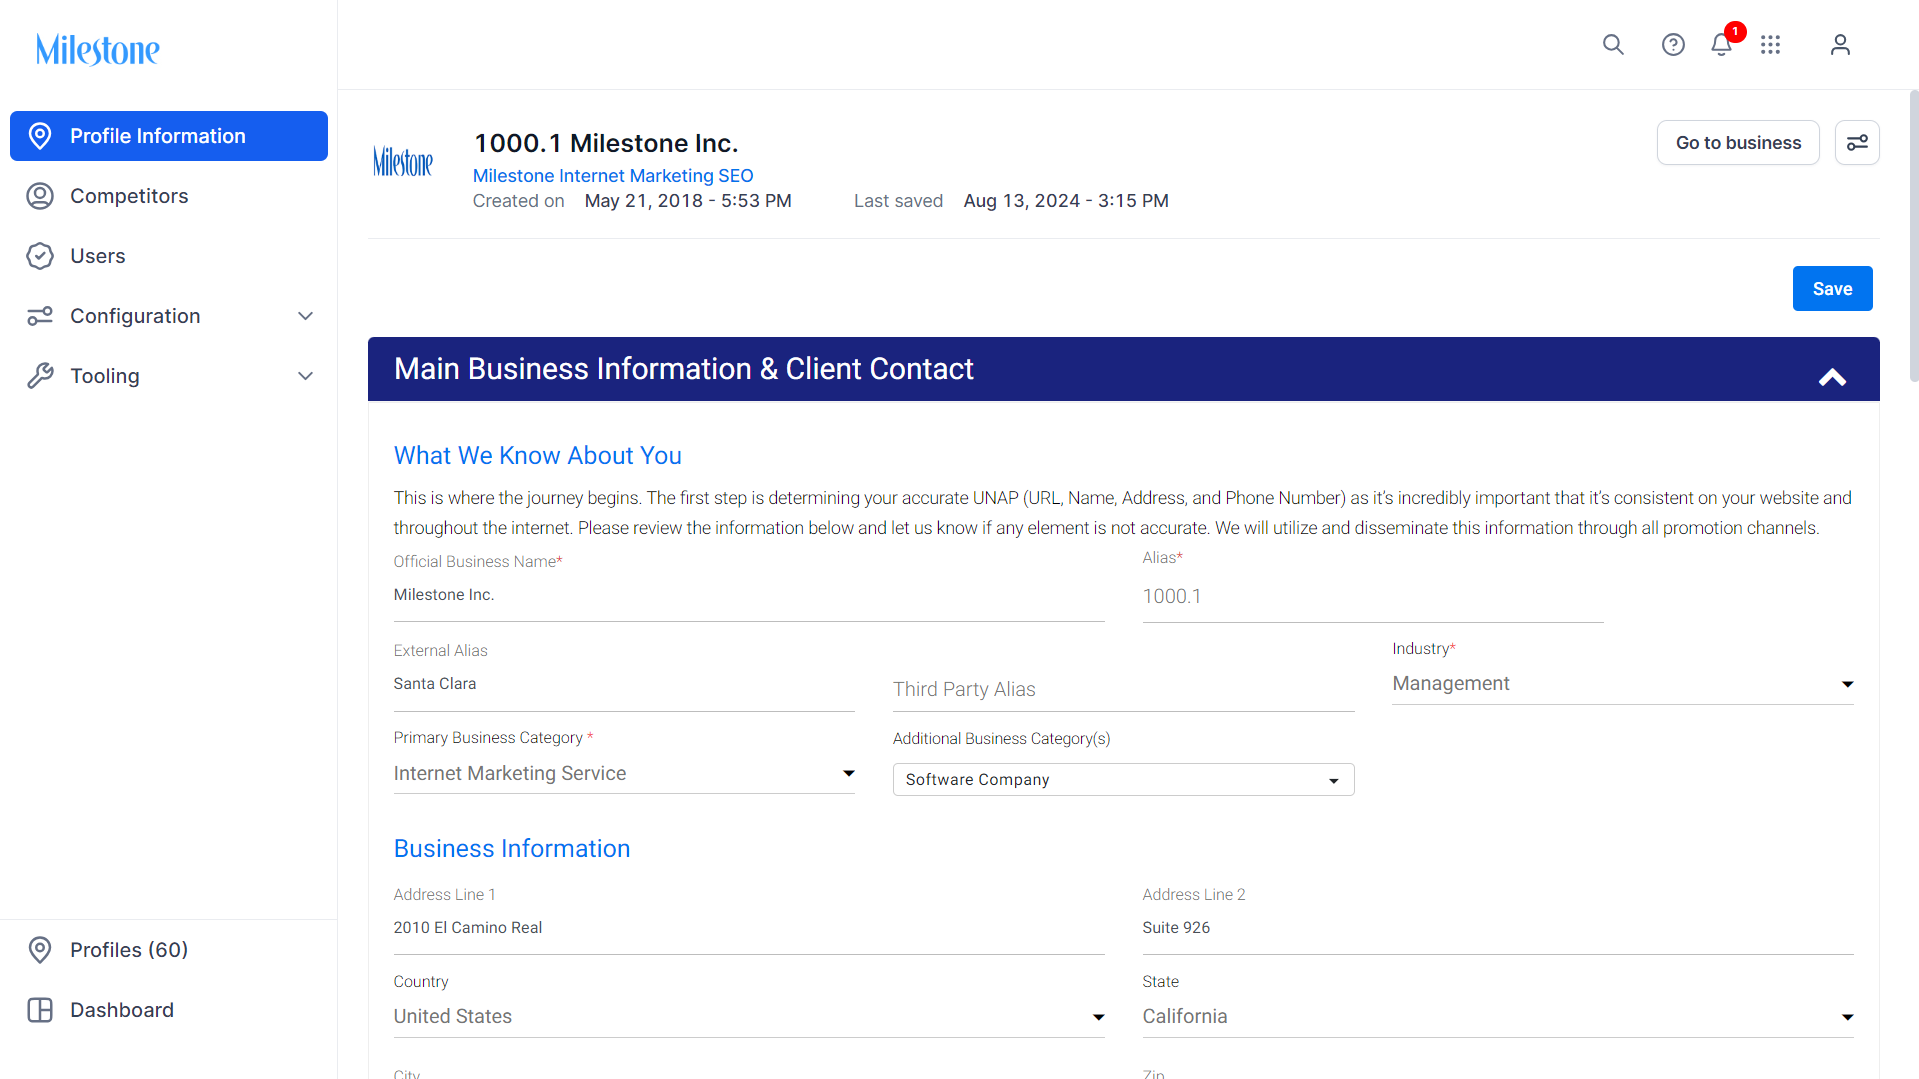
Task: Click the Profiles (60) pin icon
Action: point(40,950)
